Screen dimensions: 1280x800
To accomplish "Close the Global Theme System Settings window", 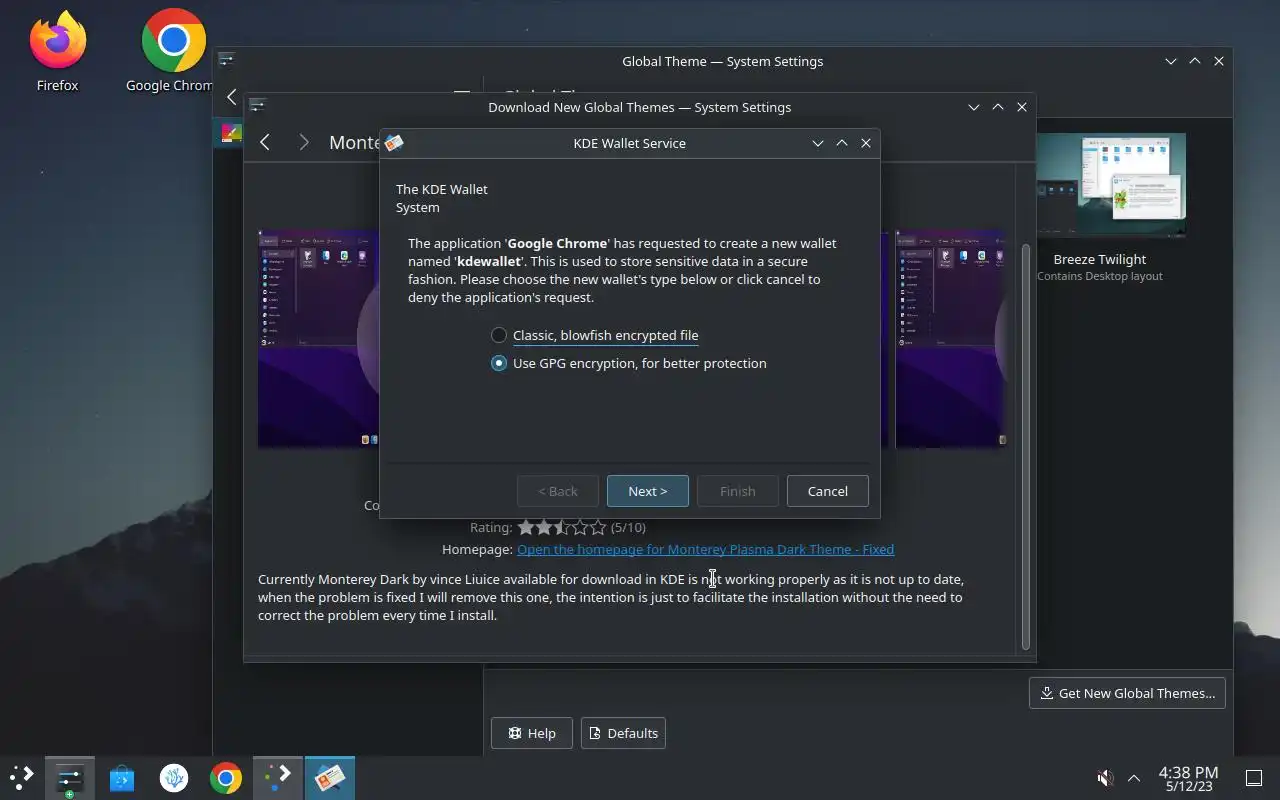I will [1219, 61].
